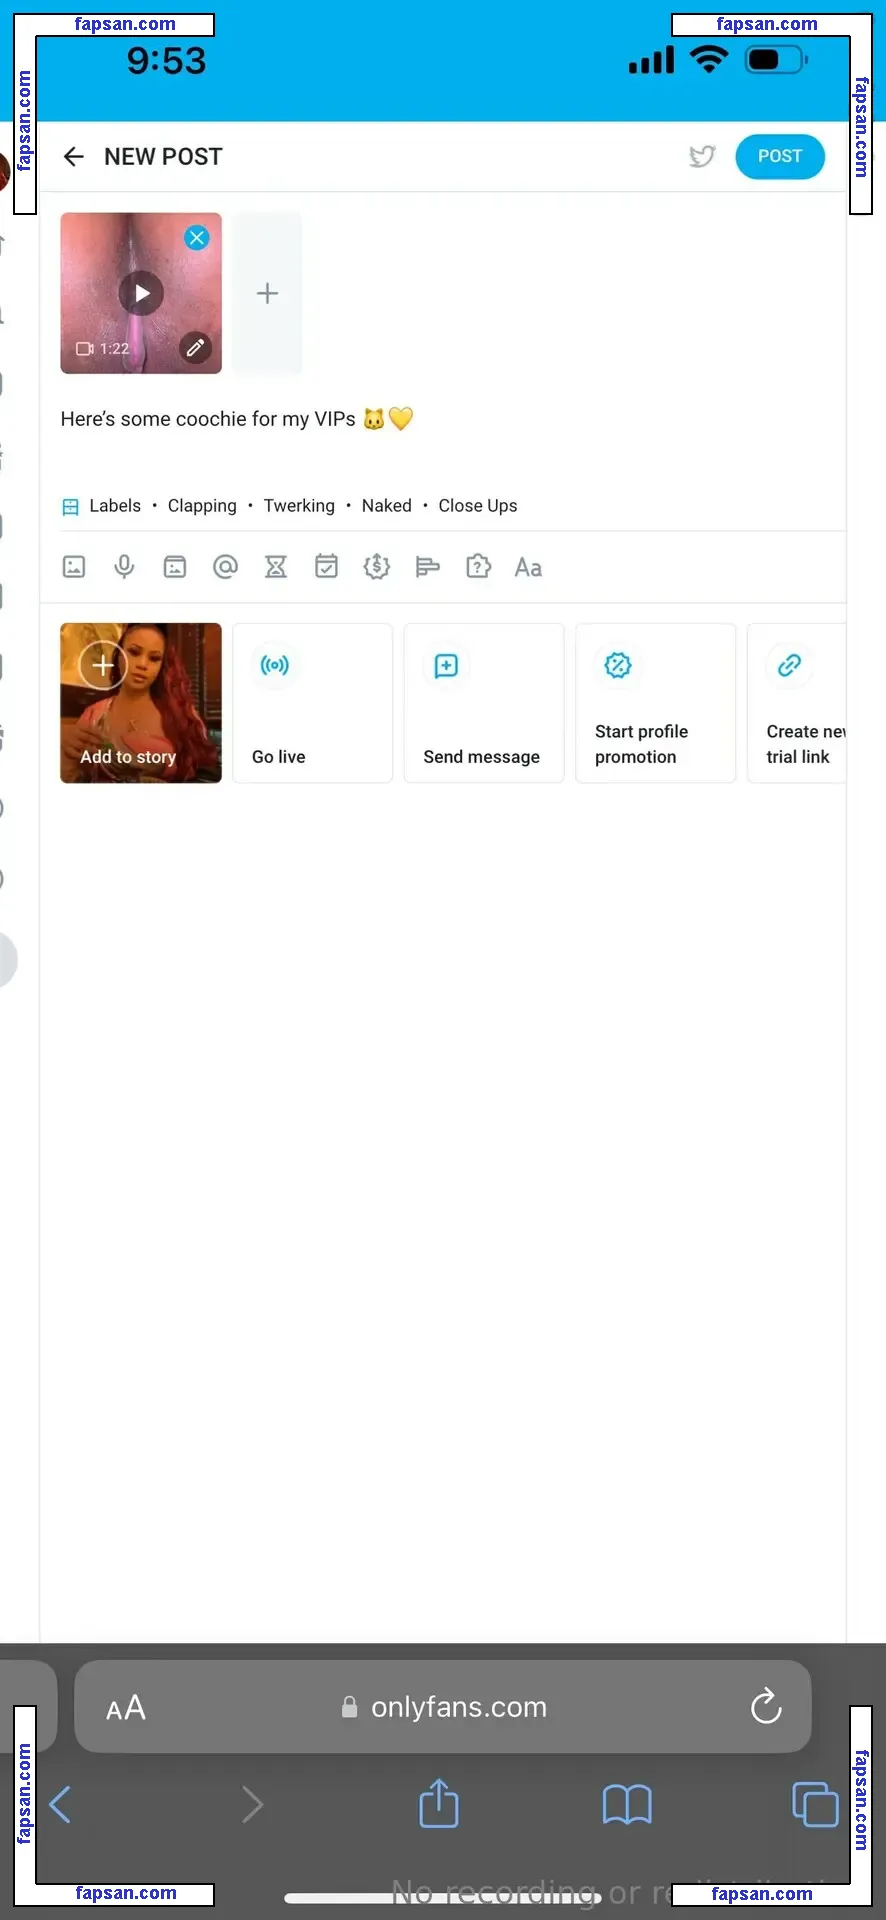Viewport: 886px width, 1920px height.
Task: Select the Naked label
Action: click(x=387, y=506)
